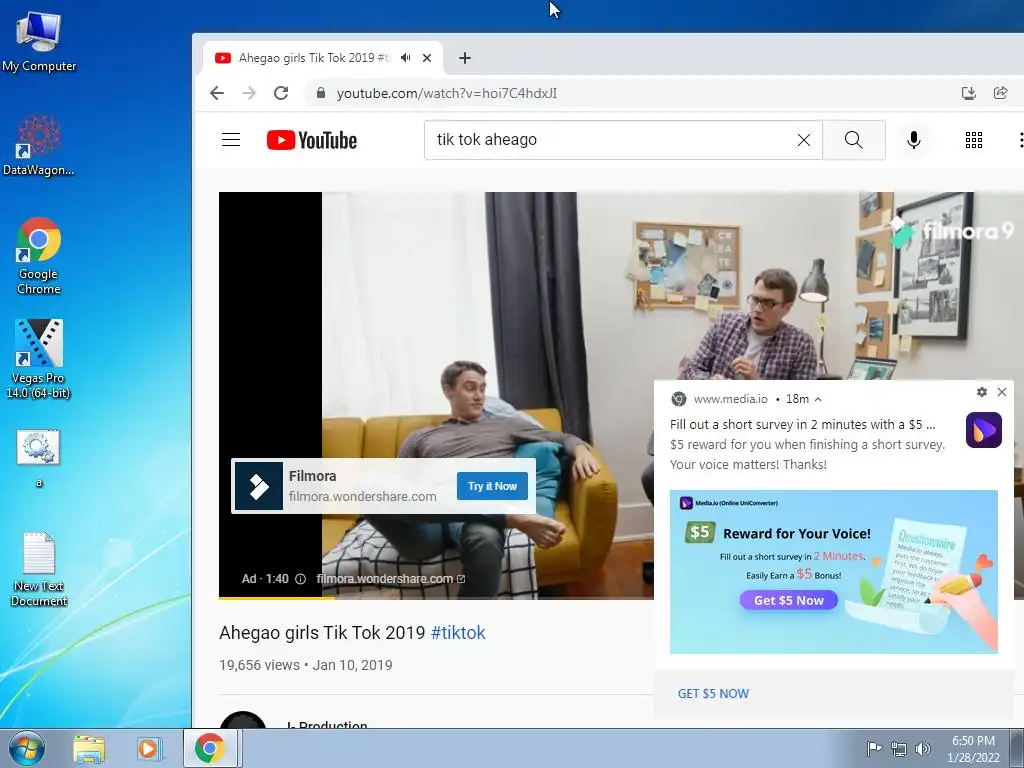Select the DataWagon desktop shortcut

pos(39,146)
